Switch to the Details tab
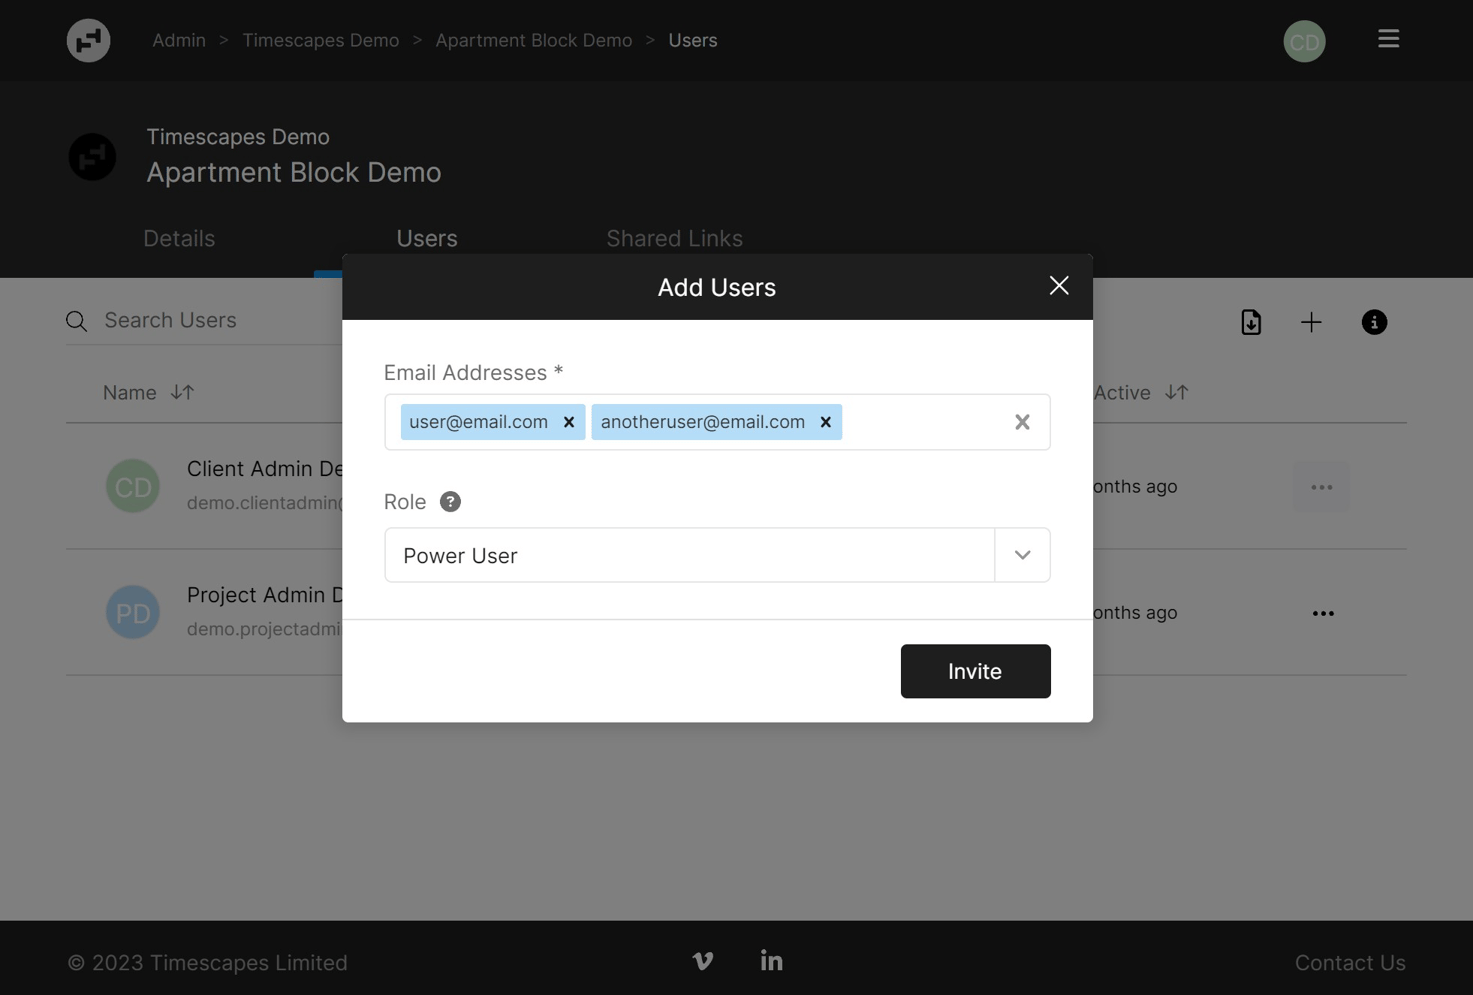Screen dimensions: 1473x995 tap(179, 238)
